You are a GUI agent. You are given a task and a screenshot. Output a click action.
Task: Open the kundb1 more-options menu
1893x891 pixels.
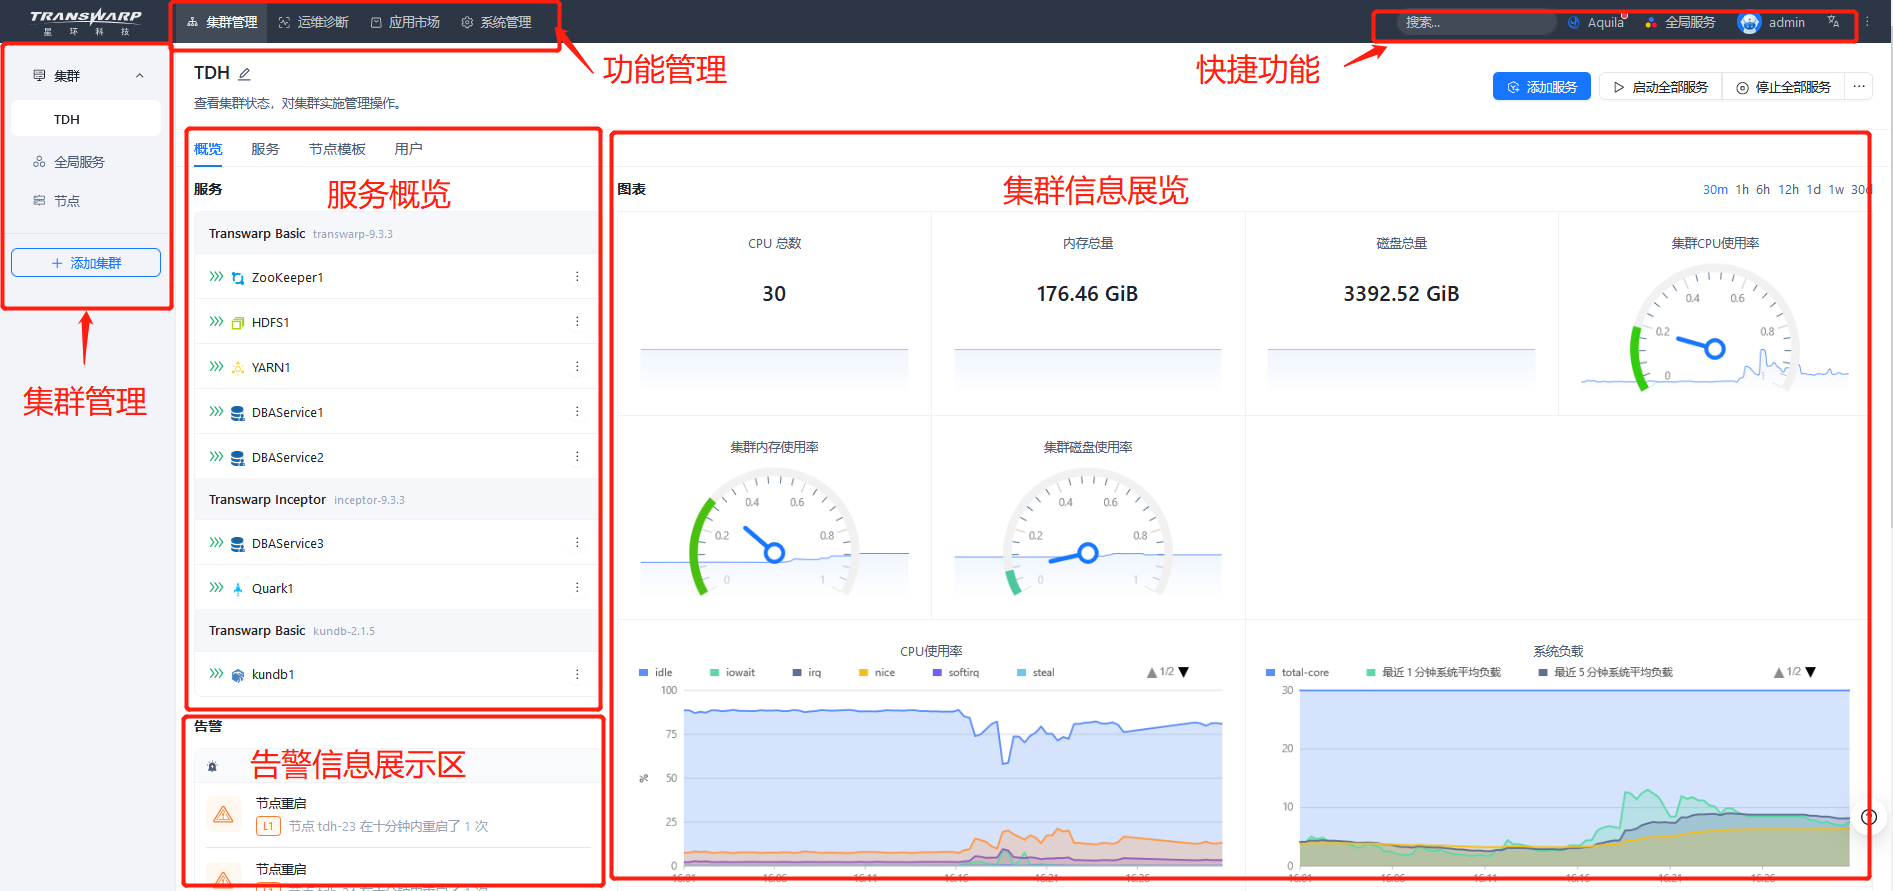[577, 674]
